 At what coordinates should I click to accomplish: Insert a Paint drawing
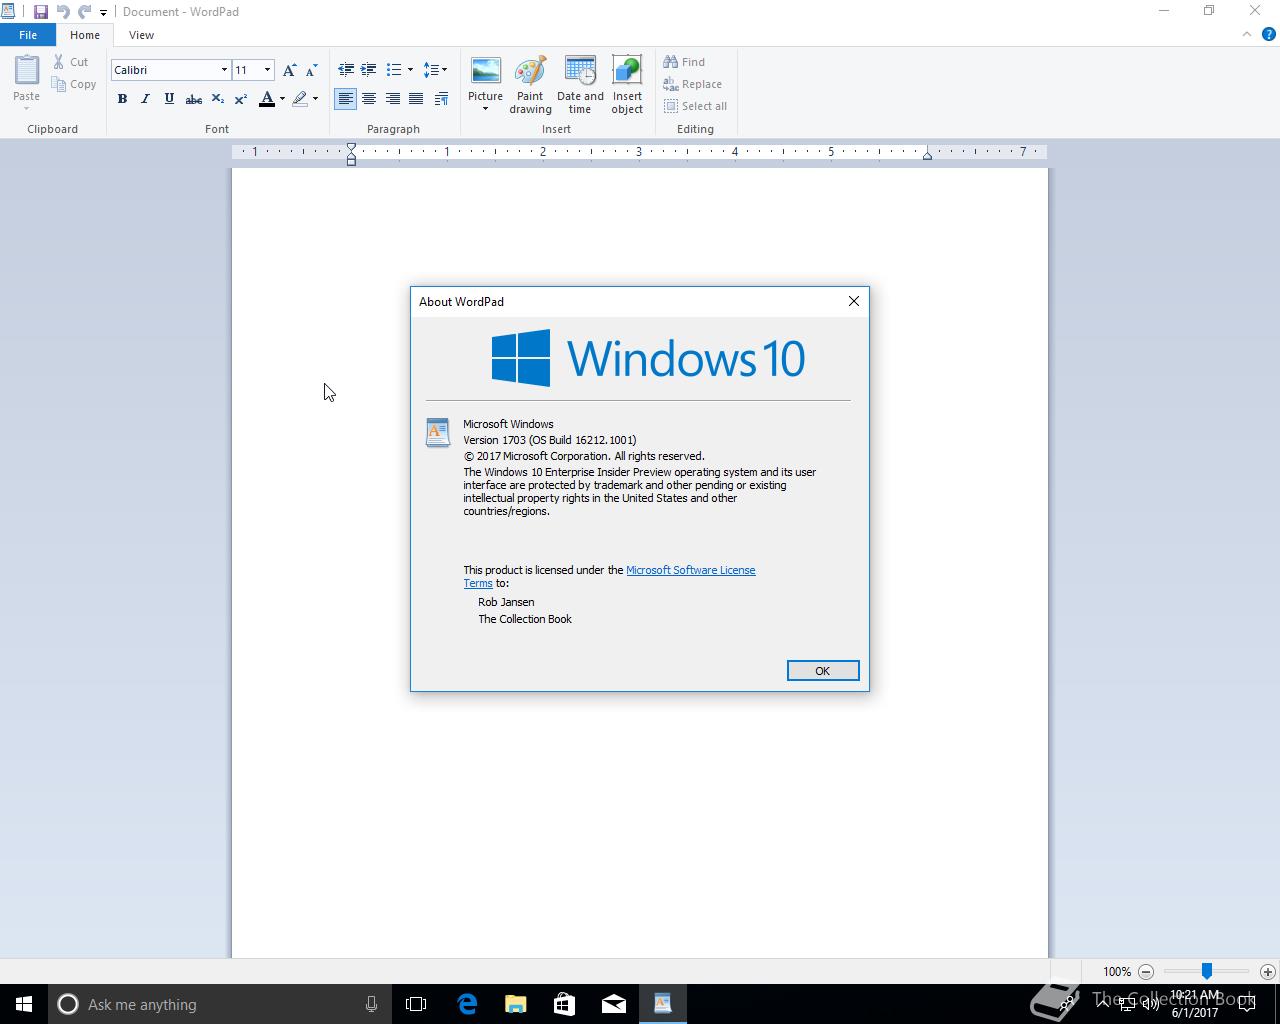(x=530, y=85)
